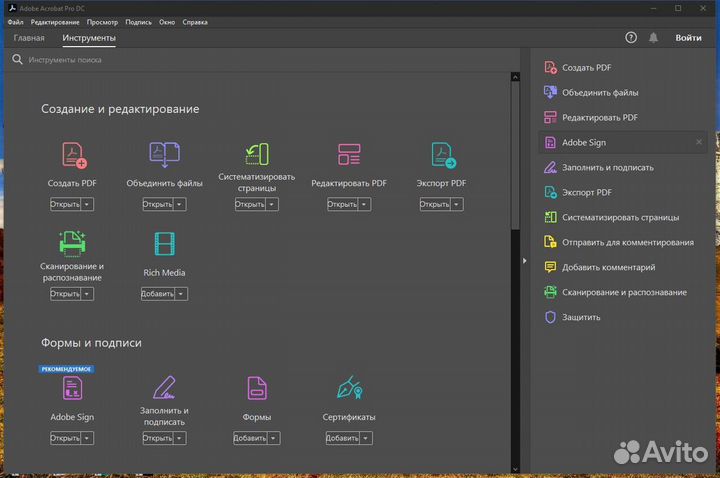Click the scrollbar up arrow of tools list
The width and height of the screenshot is (720, 478).
pyautogui.click(x=515, y=77)
